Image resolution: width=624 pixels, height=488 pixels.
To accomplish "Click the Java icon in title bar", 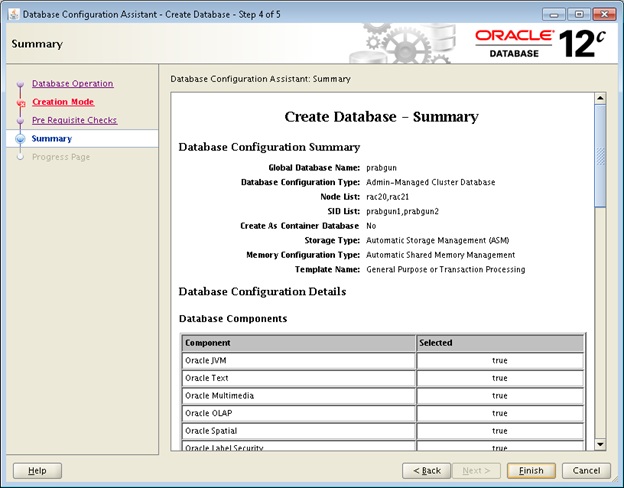I will tap(14, 14).
